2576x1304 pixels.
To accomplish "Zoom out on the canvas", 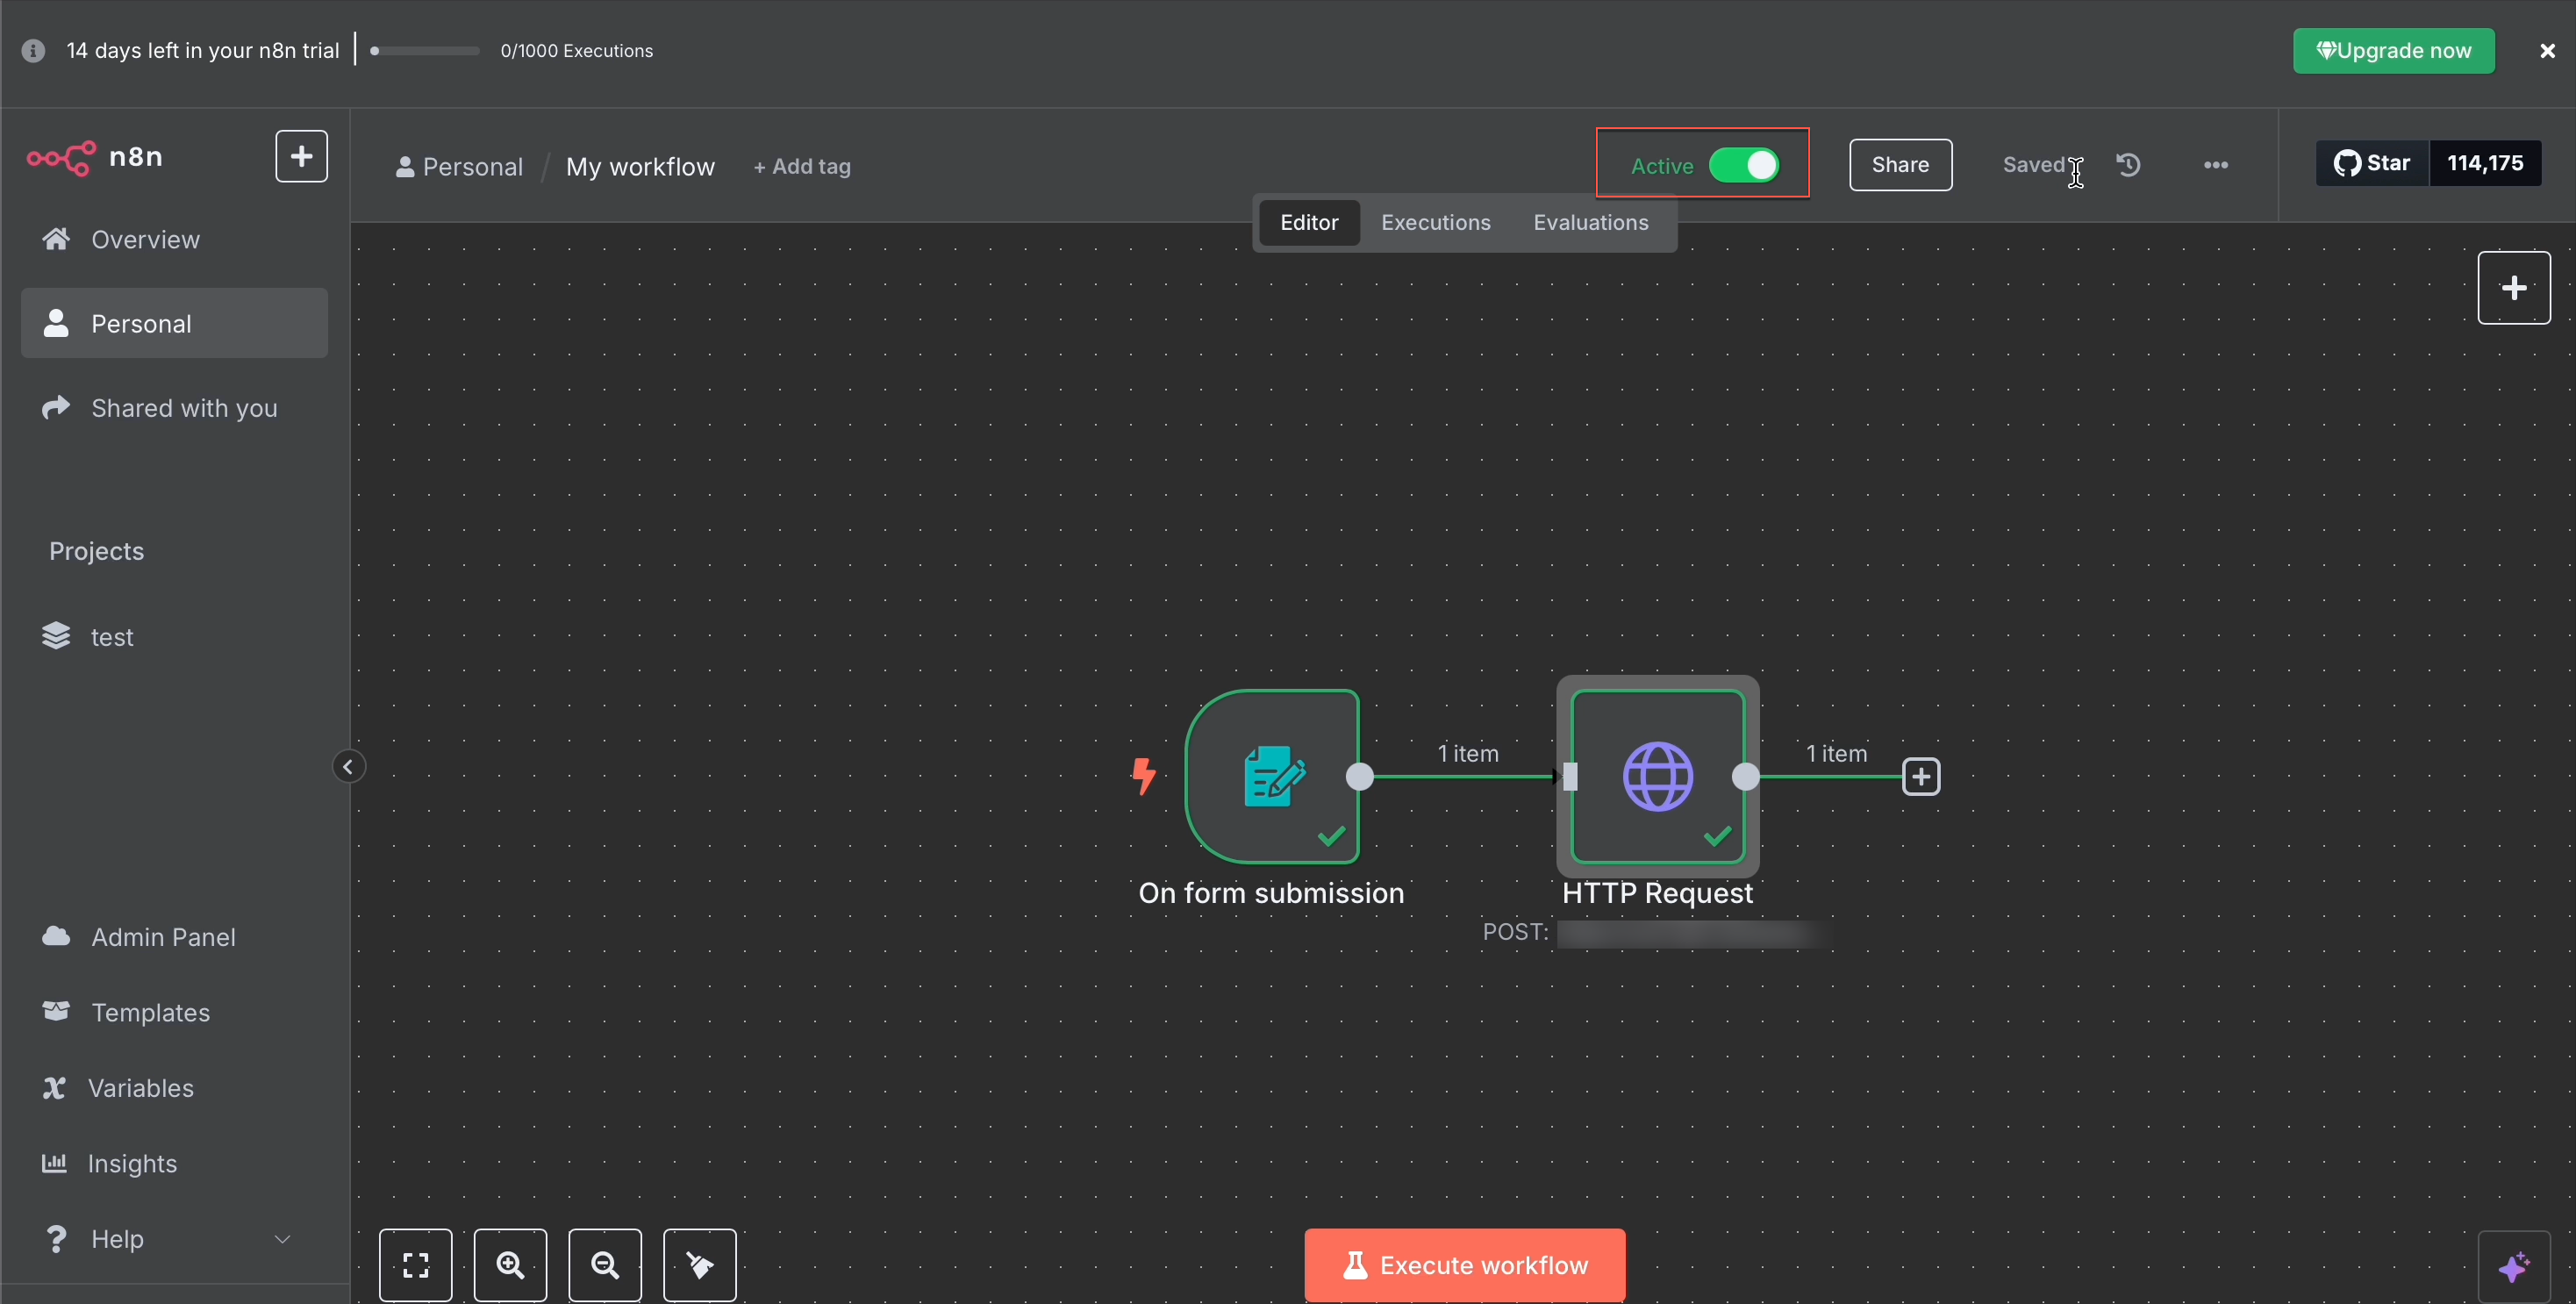I will [605, 1265].
